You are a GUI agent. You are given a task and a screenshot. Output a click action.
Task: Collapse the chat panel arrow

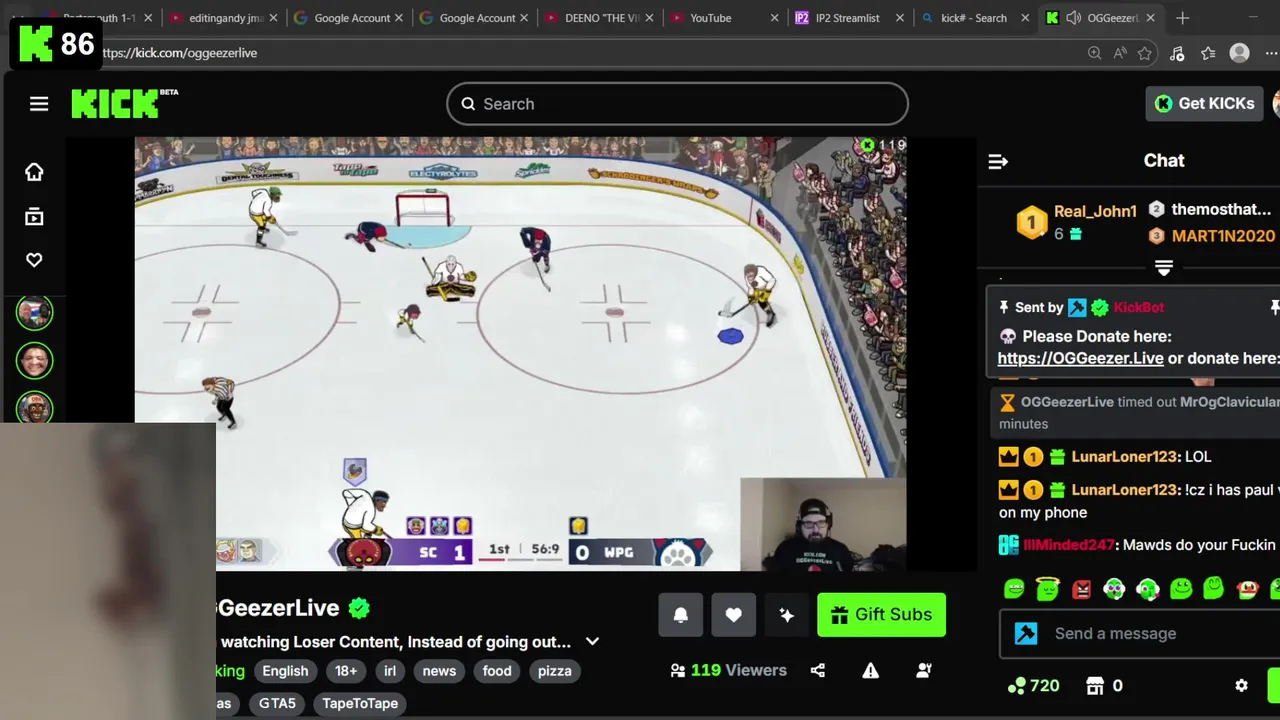point(998,161)
